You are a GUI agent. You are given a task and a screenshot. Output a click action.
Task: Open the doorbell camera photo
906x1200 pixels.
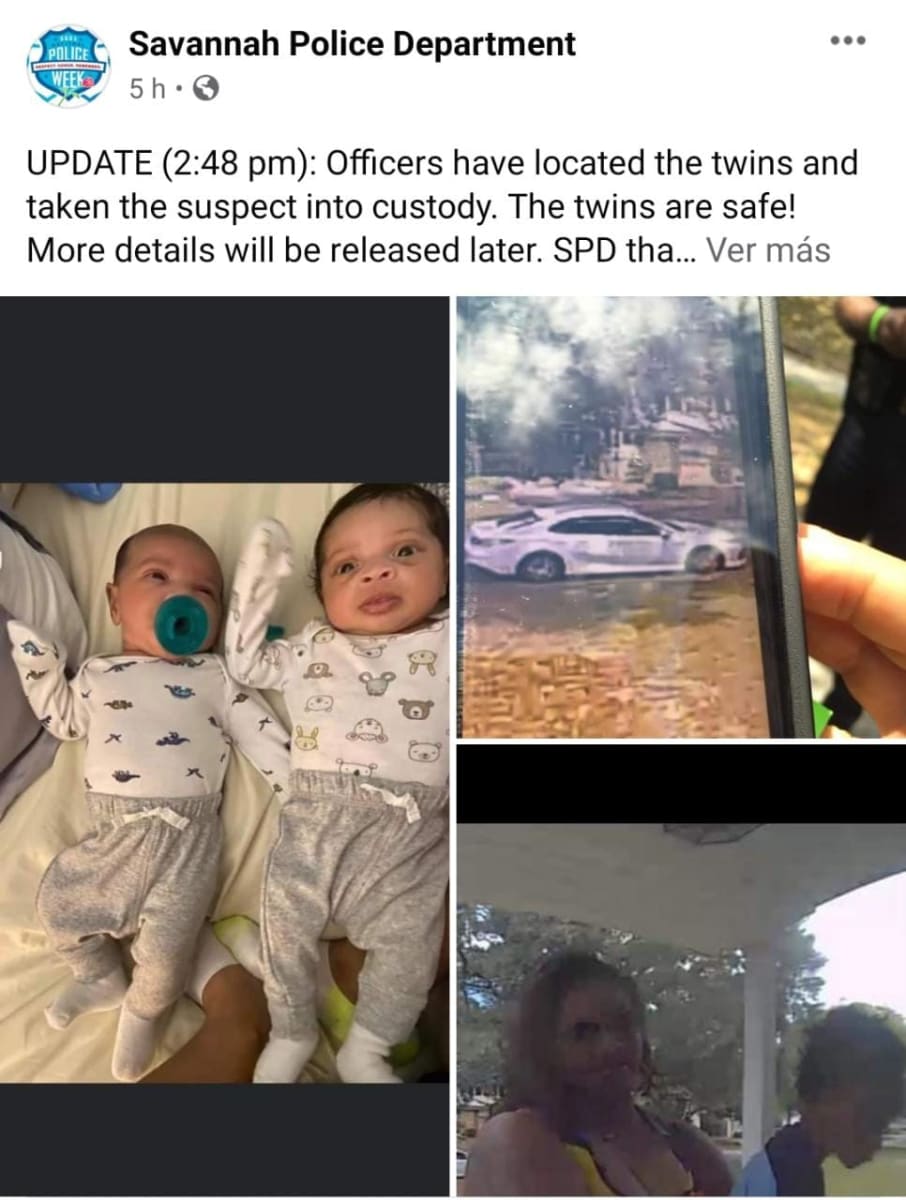coord(681,971)
